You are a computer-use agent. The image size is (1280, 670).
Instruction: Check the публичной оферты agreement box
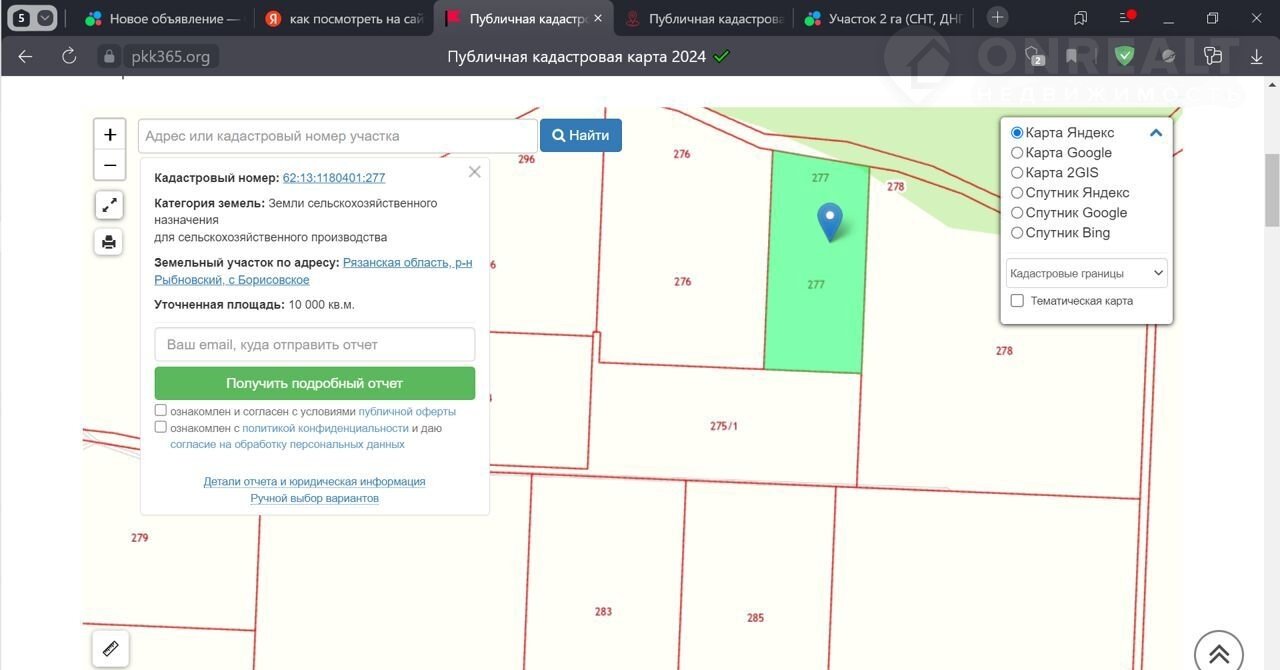tap(161, 410)
